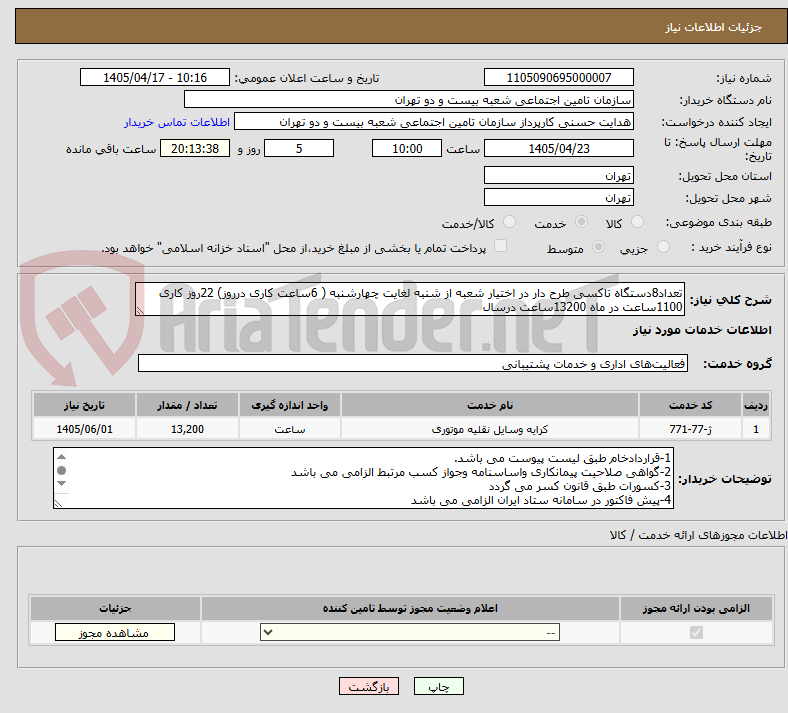Image resolution: width=788 pixels, height=713 pixels.
Task: Open the اعلام وضعیت مجوز dropdown
Action: tap(410, 632)
